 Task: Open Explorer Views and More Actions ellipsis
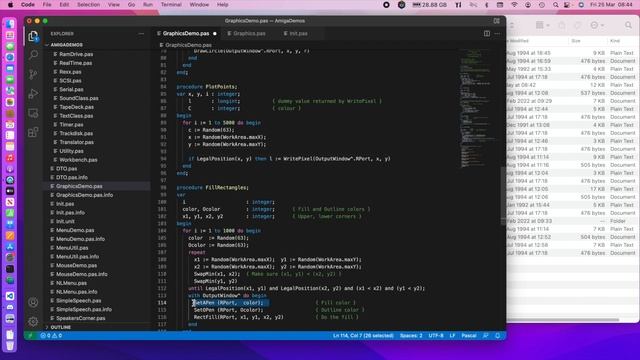(x=141, y=34)
